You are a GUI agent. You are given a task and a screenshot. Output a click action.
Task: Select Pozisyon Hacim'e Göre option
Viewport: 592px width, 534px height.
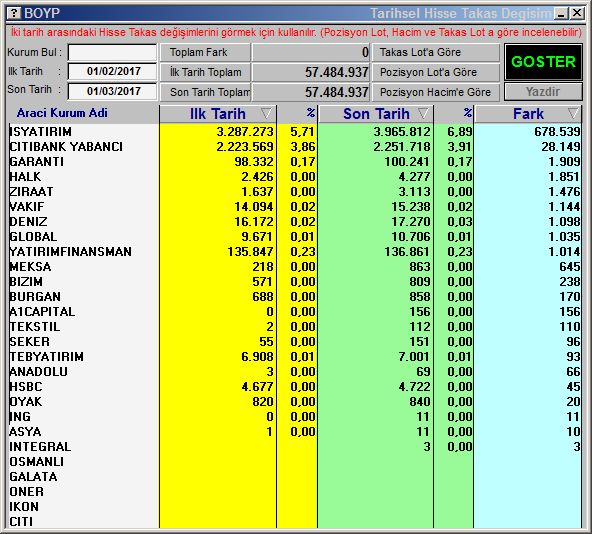click(436, 92)
